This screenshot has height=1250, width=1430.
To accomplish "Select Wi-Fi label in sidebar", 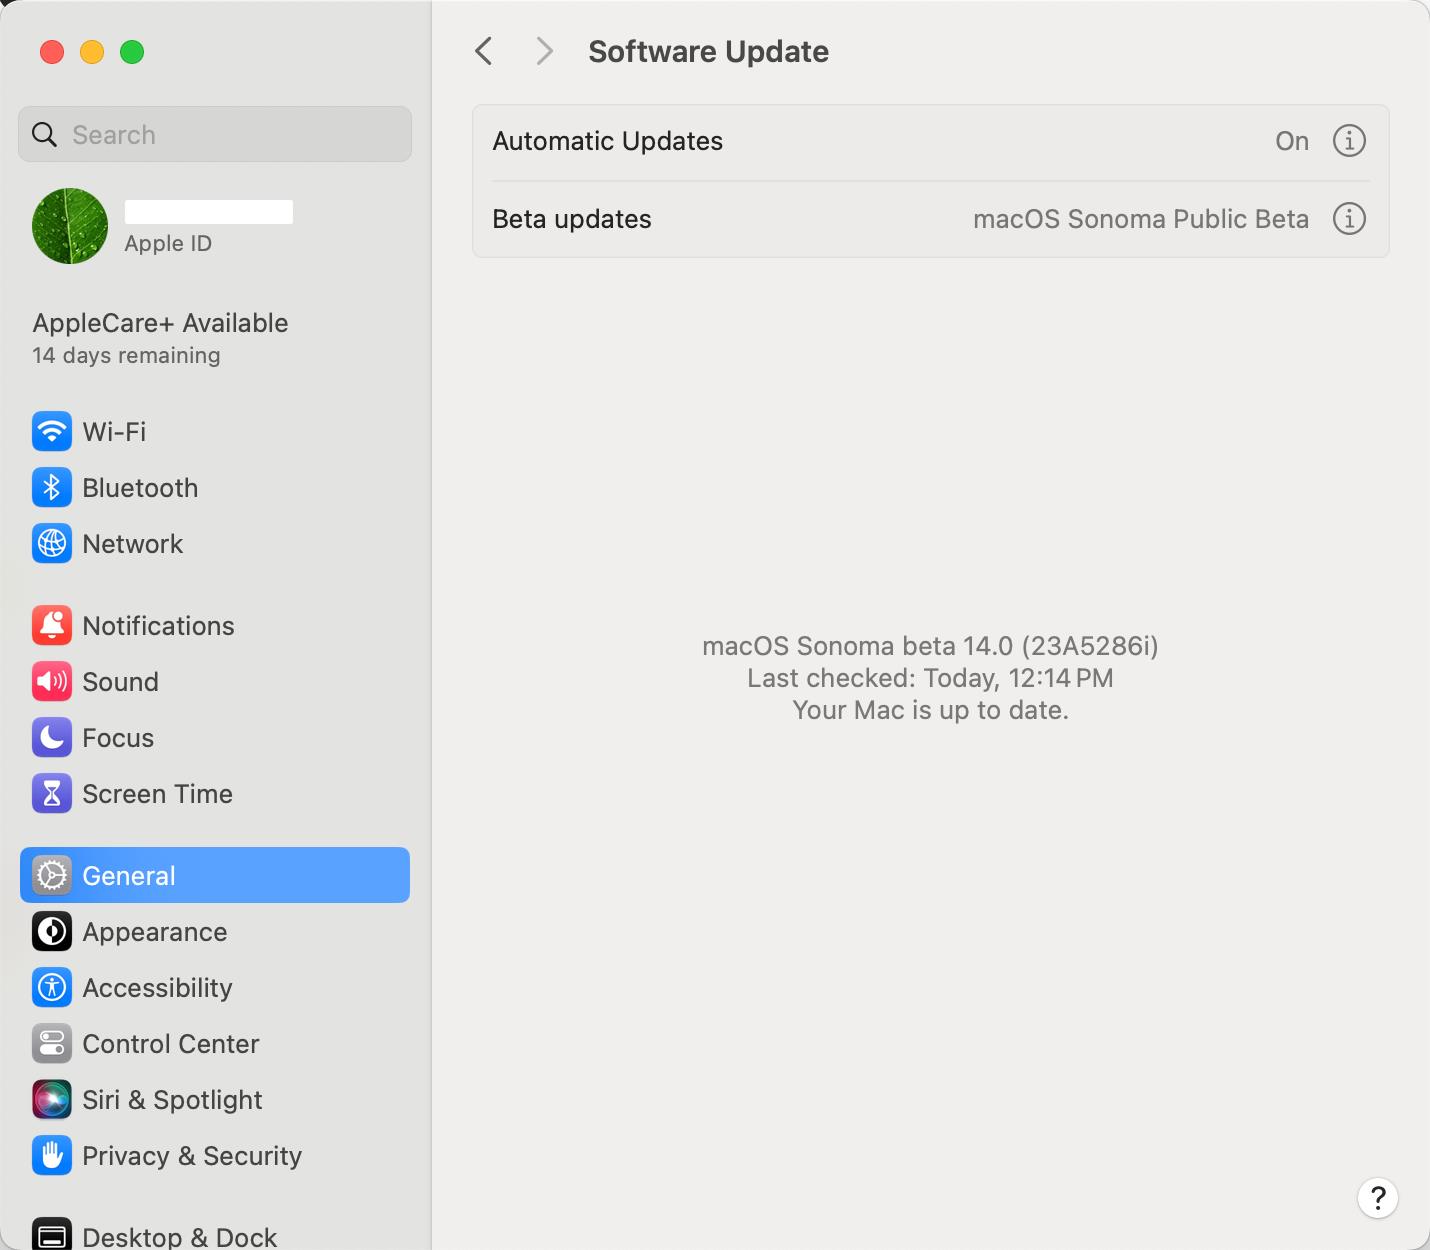I will point(114,432).
